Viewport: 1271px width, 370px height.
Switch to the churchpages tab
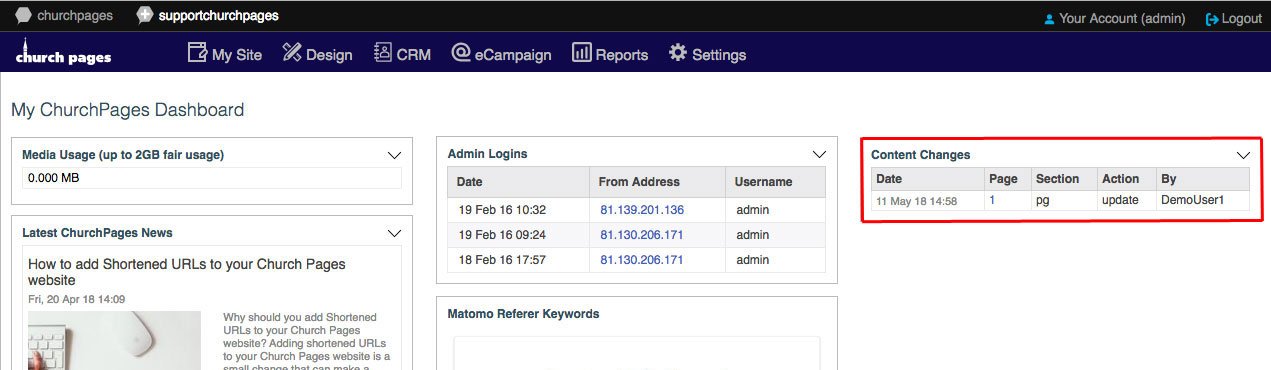point(64,15)
